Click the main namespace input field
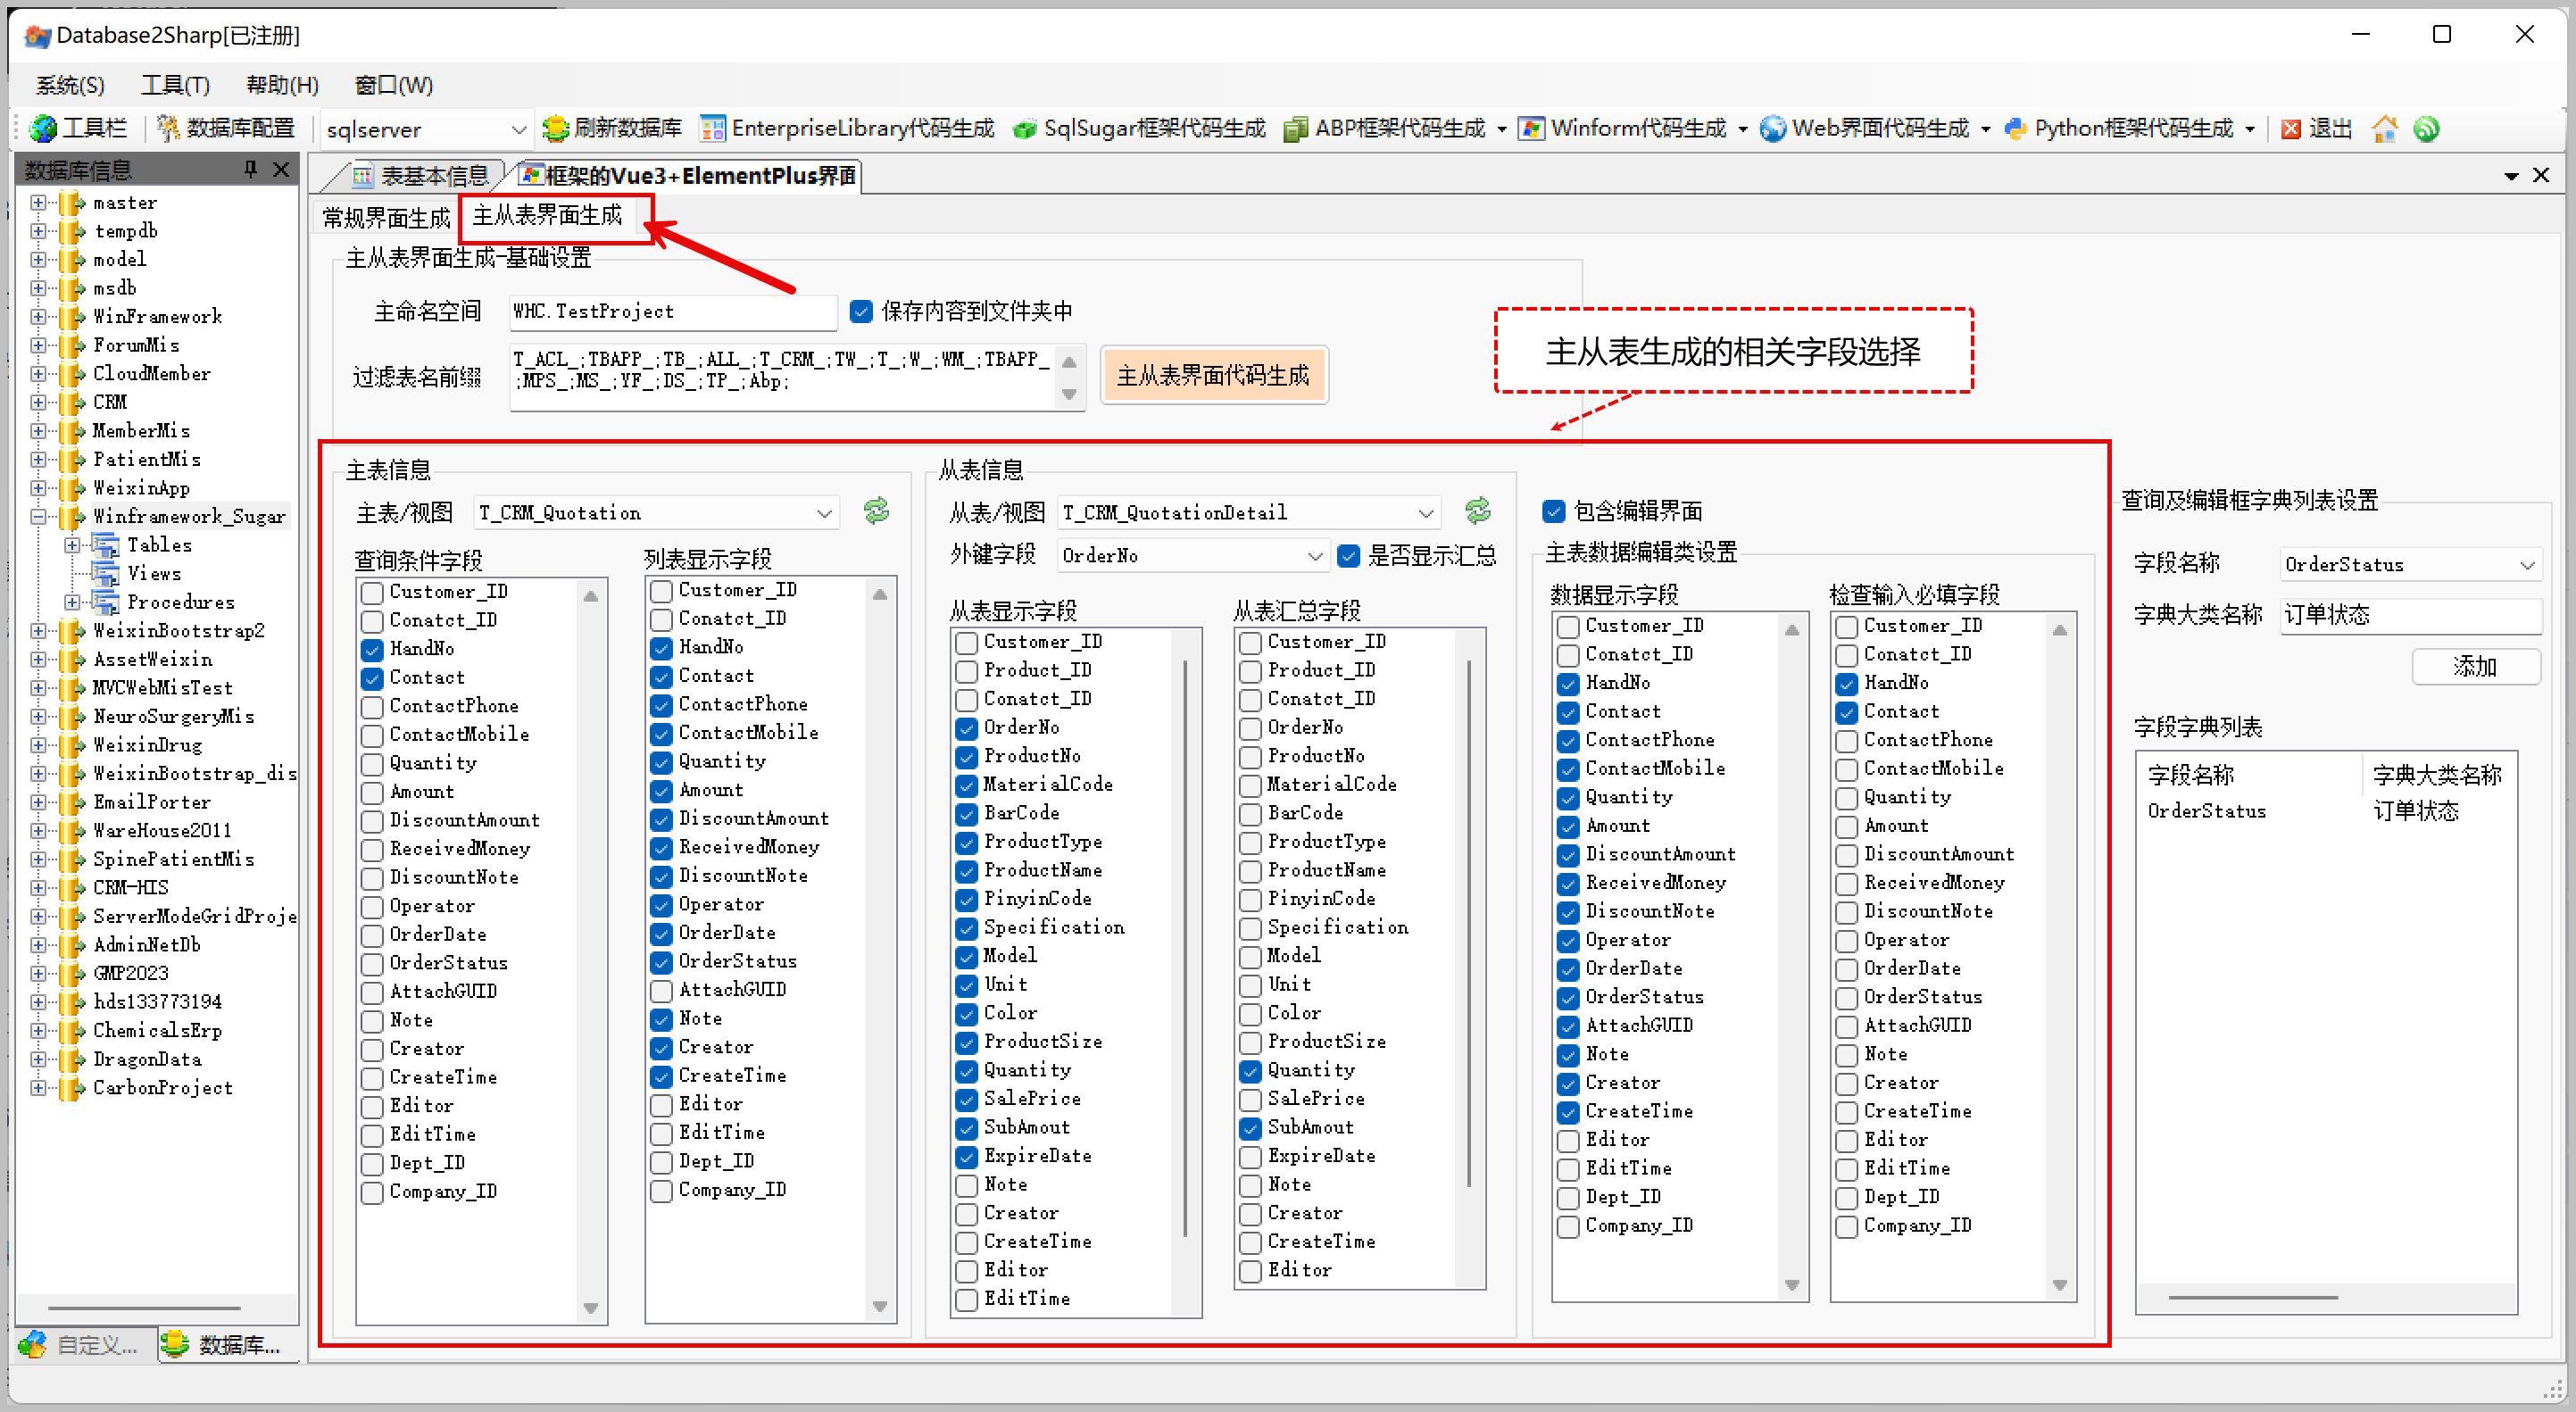Image resolution: width=2576 pixels, height=1412 pixels. [x=671, y=312]
